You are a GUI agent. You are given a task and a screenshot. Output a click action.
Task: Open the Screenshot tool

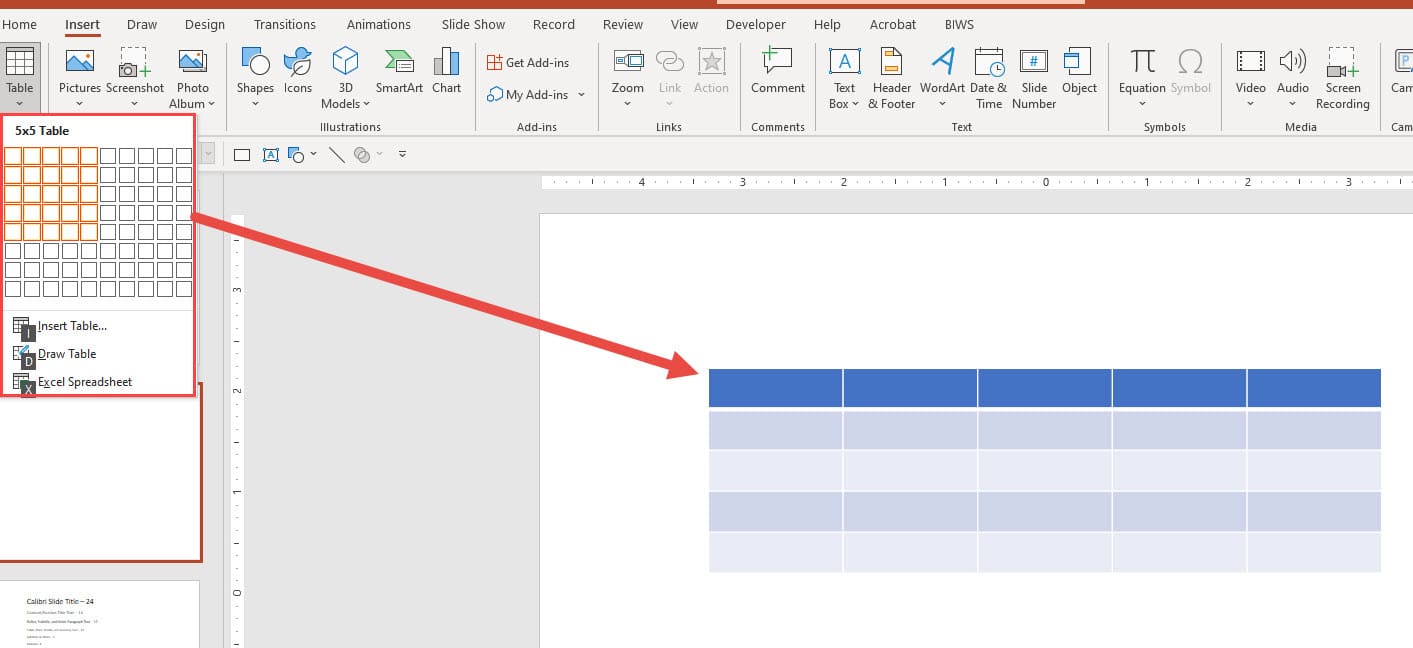135,72
